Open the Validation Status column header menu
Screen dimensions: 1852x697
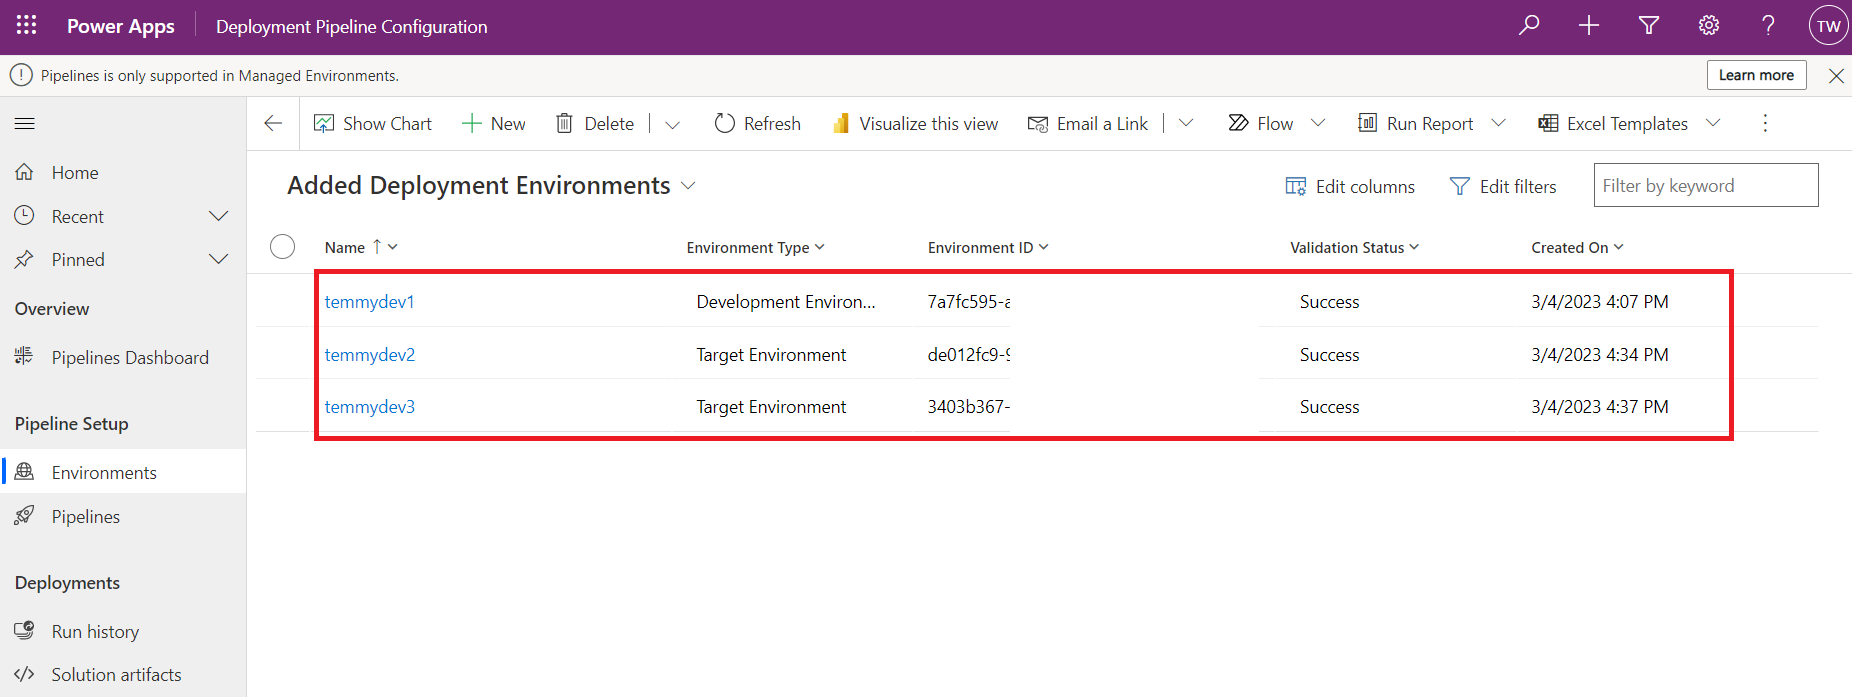(1355, 247)
